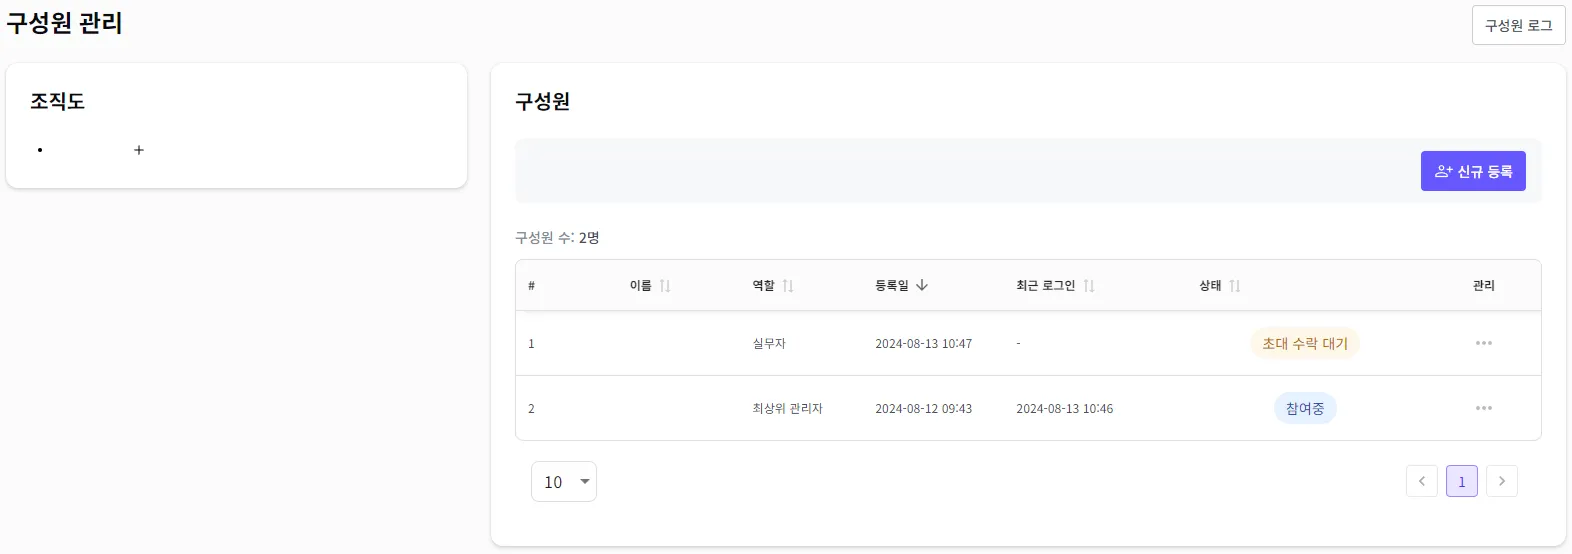
Task: Open rows-per-page dropdown showing 10
Action: pyautogui.click(x=564, y=482)
